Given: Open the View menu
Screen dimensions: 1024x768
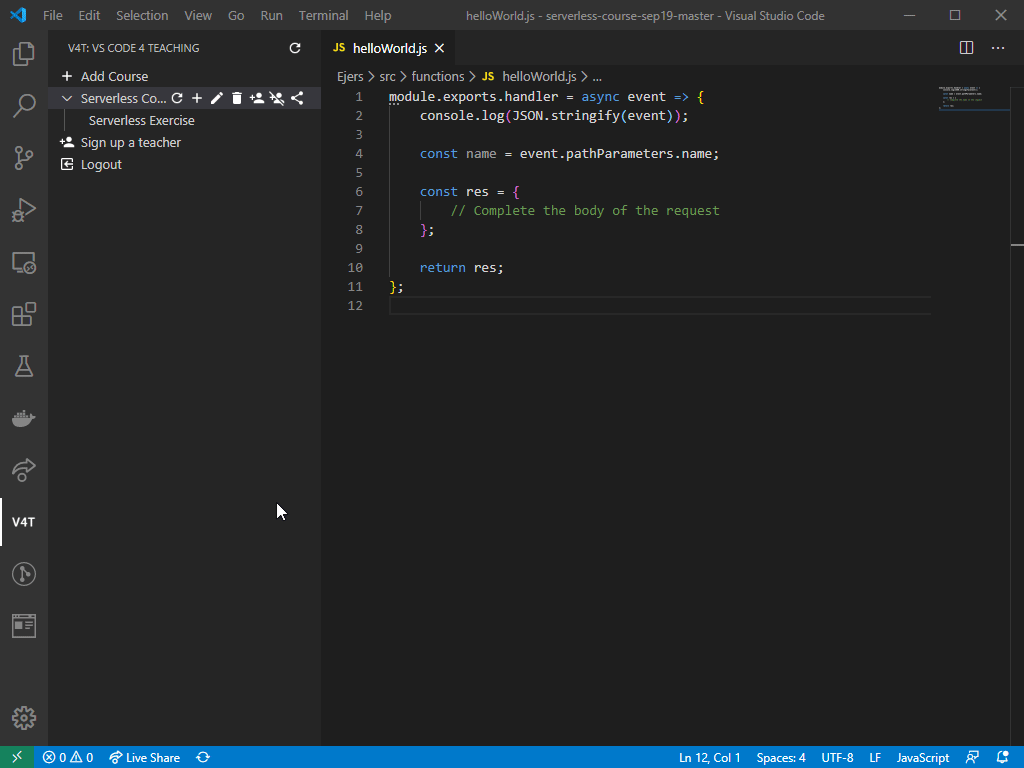Looking at the screenshot, I should [198, 15].
